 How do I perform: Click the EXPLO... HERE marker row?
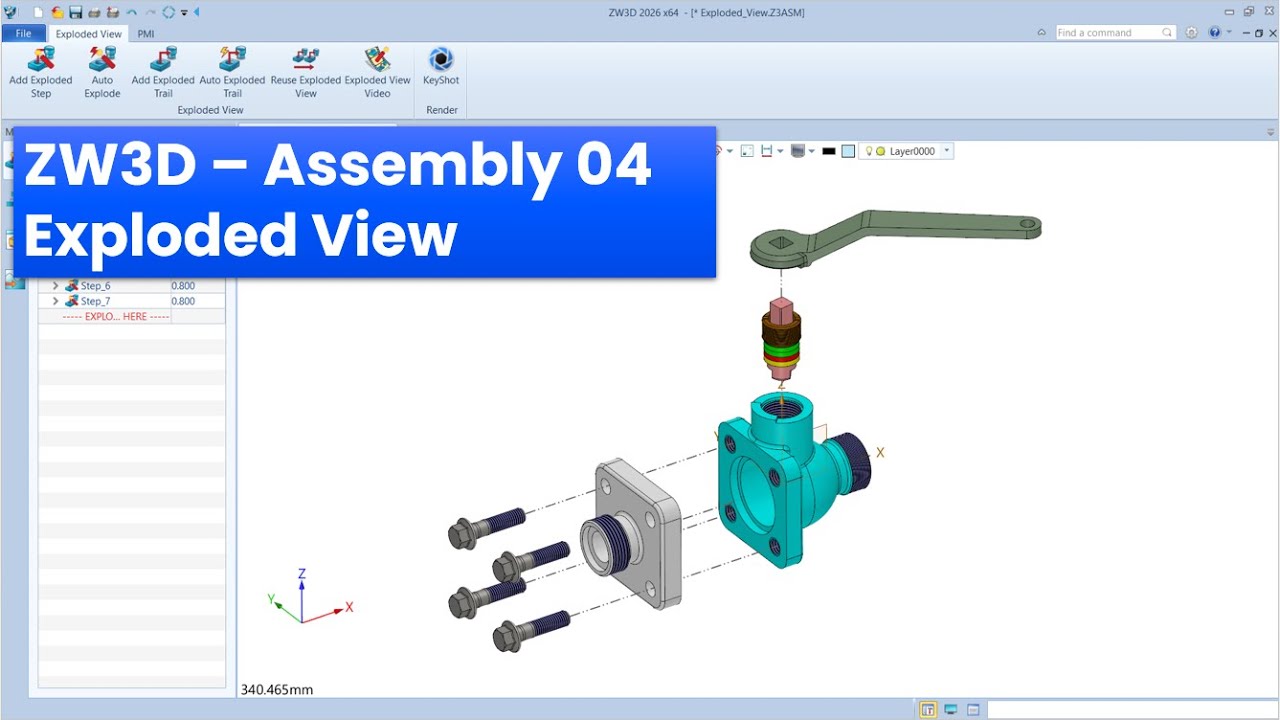[x=131, y=316]
